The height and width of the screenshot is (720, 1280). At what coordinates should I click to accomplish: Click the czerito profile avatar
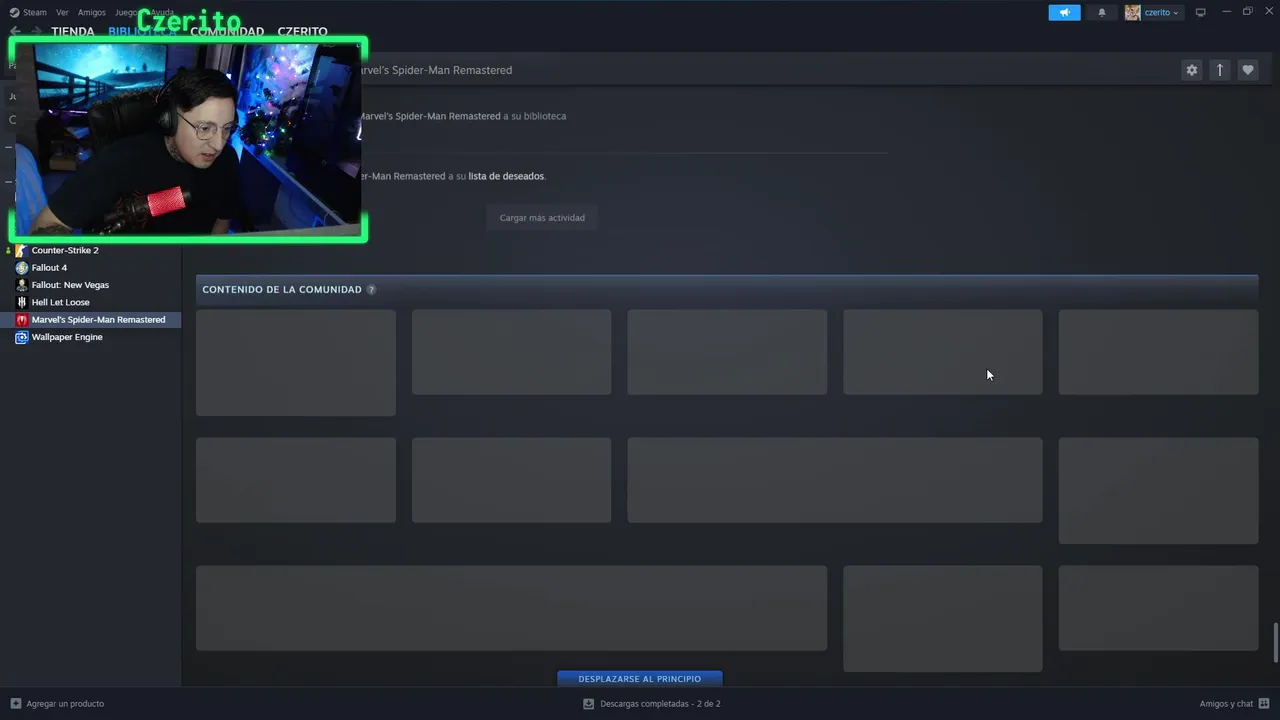point(1132,12)
